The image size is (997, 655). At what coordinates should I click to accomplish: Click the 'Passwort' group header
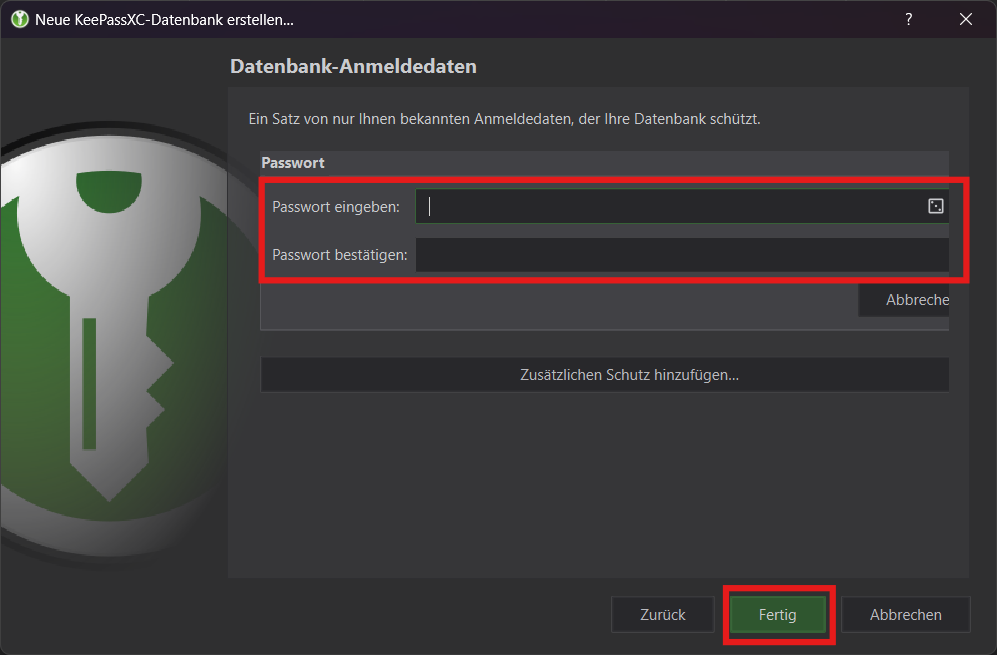293,162
